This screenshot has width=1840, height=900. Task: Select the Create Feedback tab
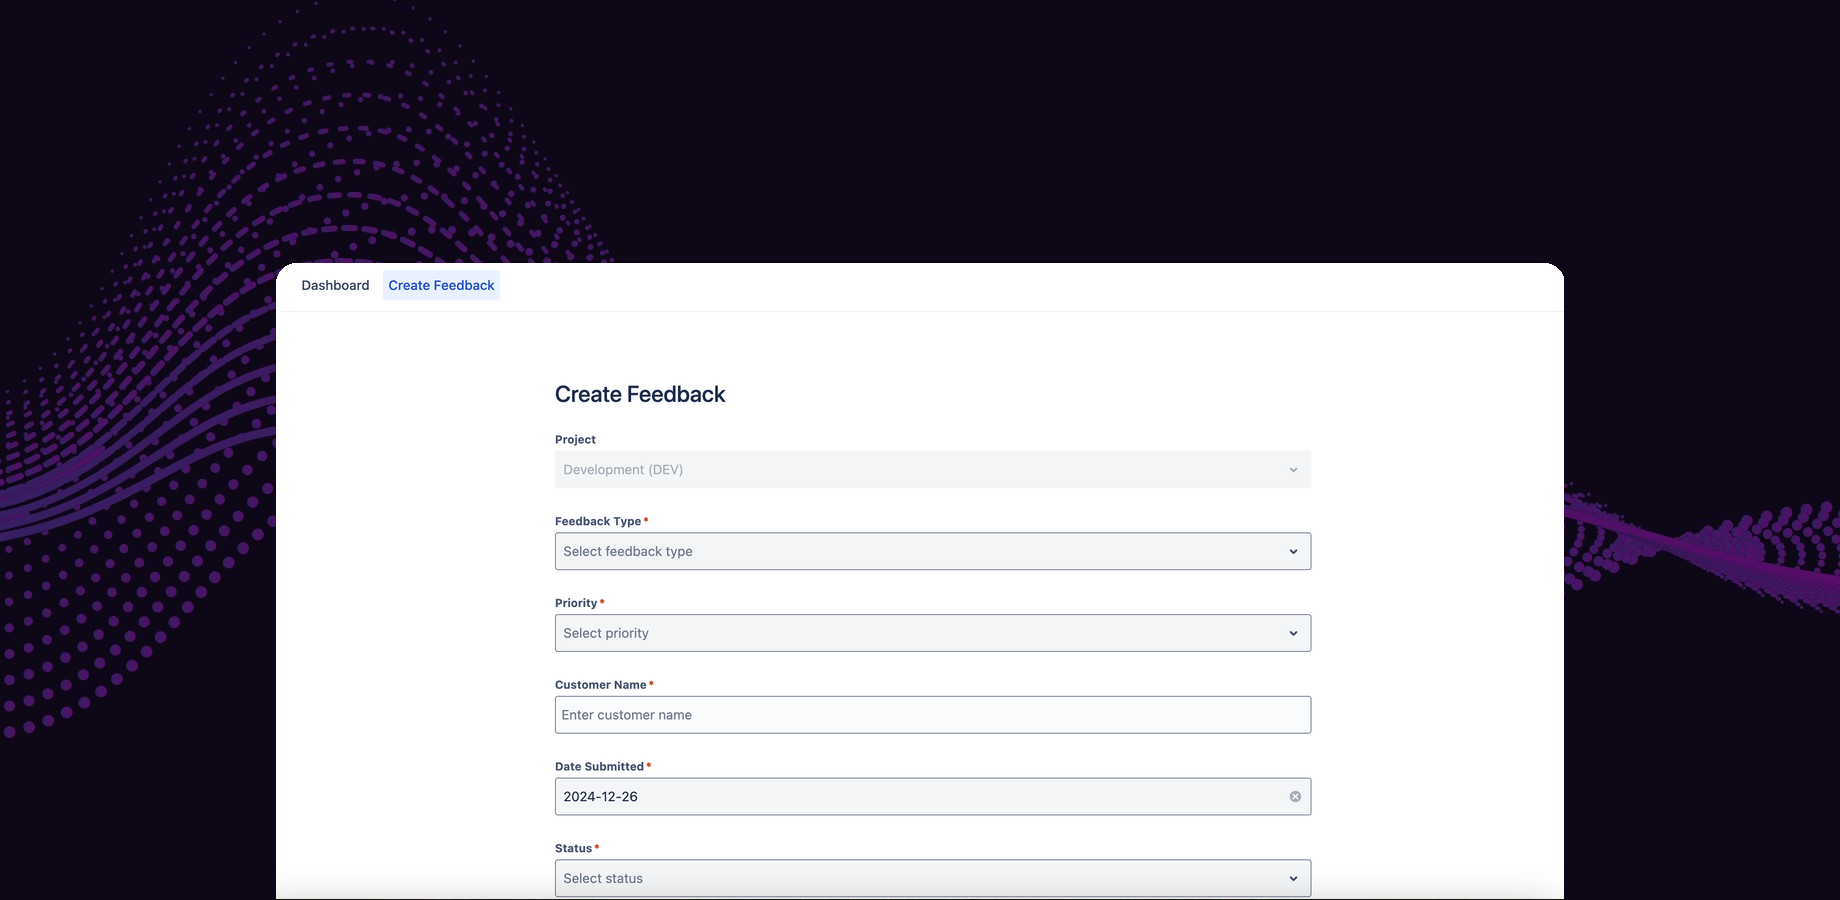441,286
